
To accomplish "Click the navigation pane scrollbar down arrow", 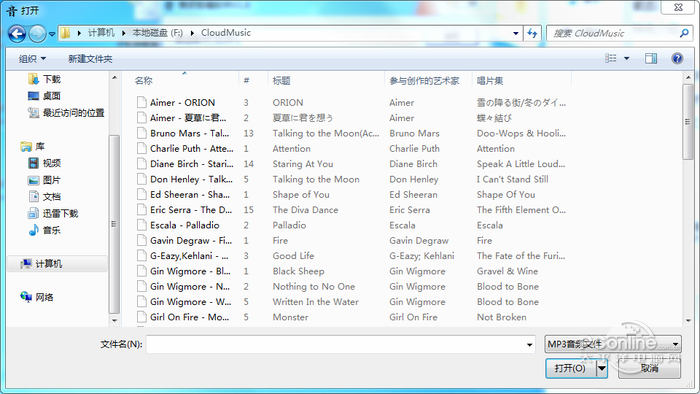I will coord(114,320).
